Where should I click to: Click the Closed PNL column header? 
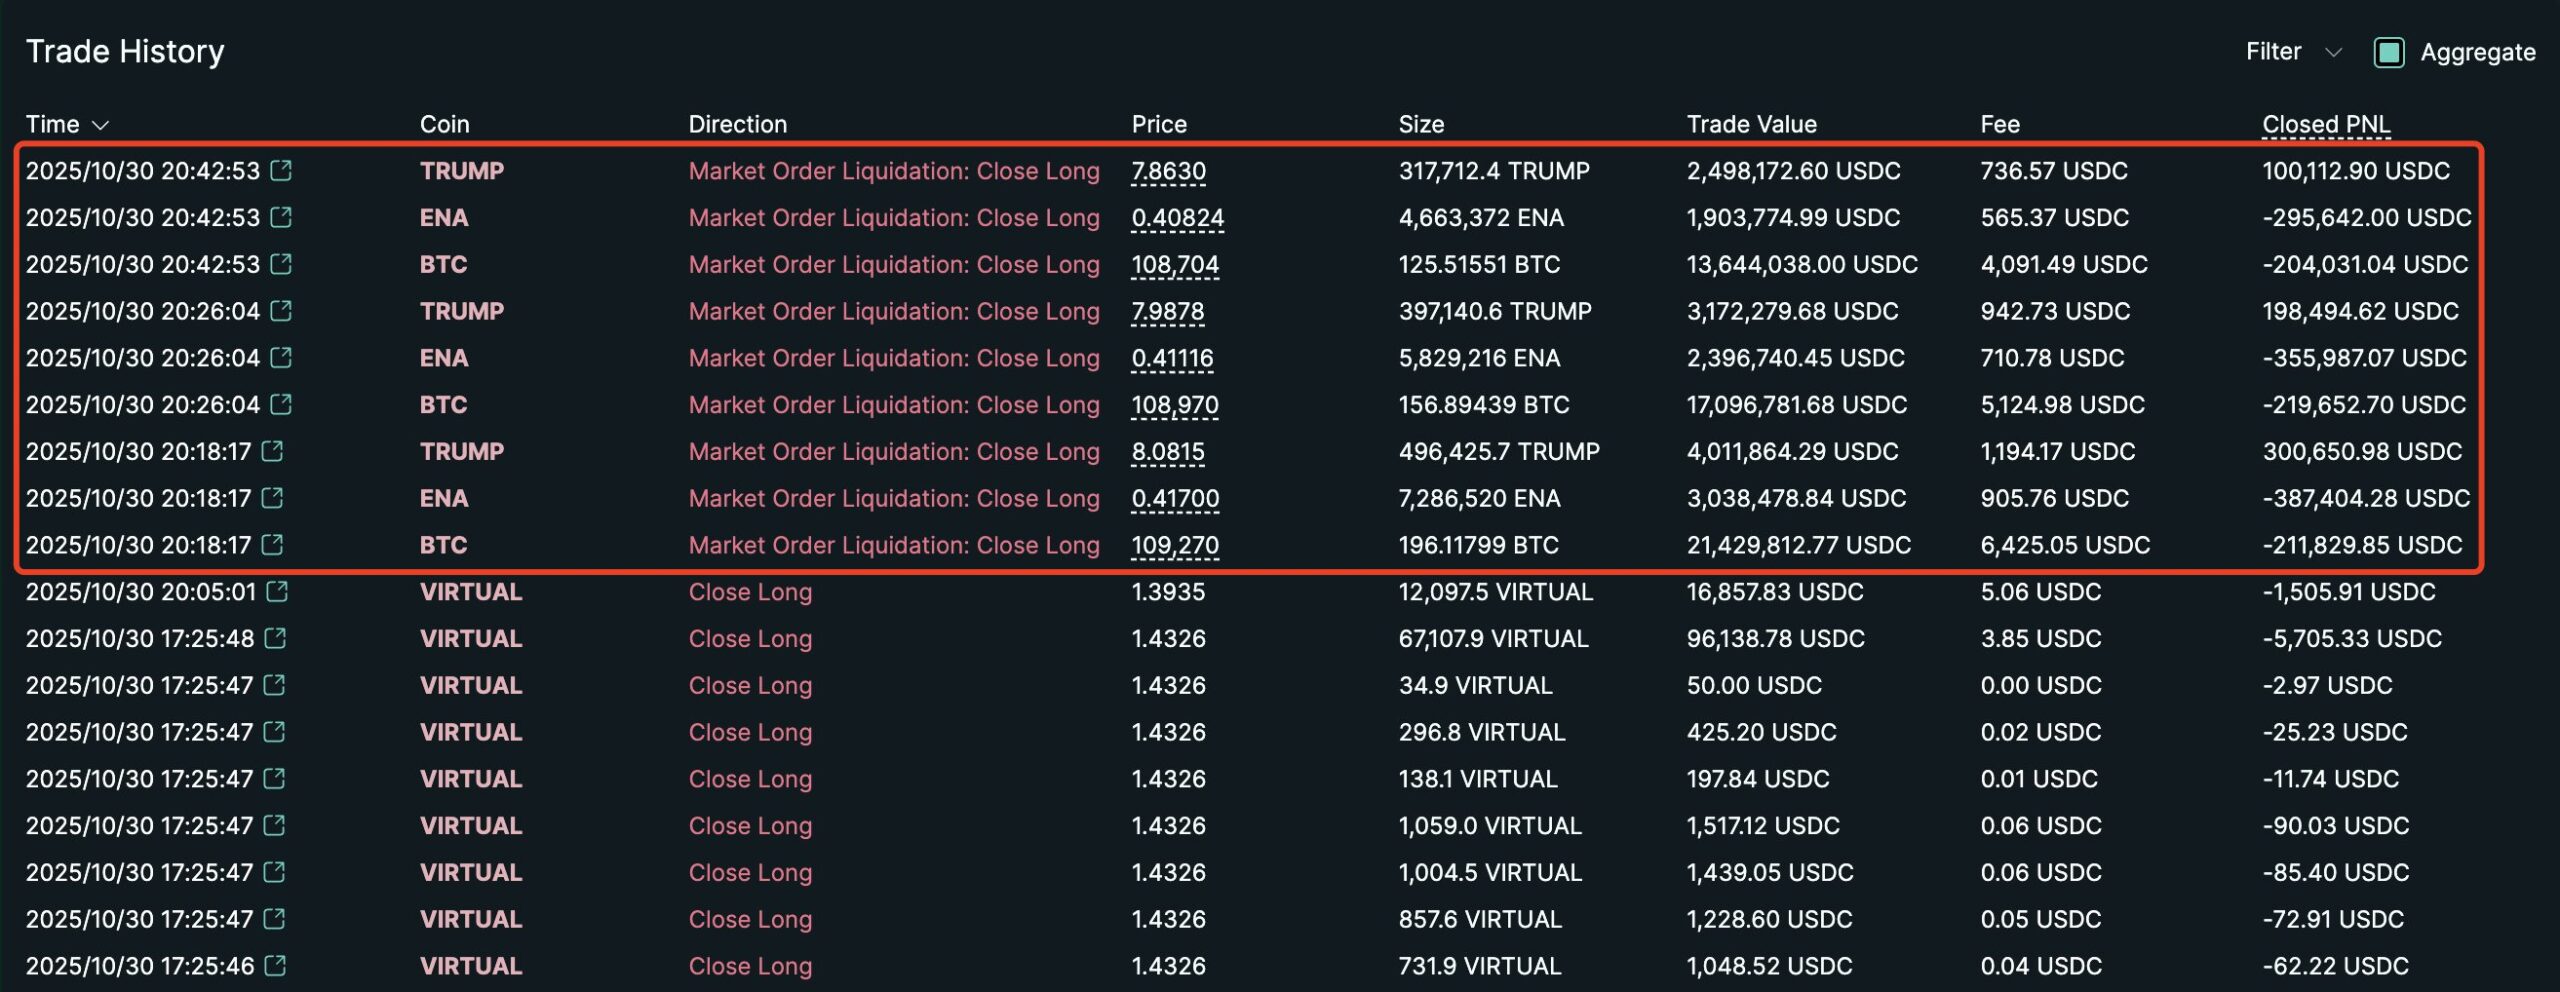tap(2326, 125)
